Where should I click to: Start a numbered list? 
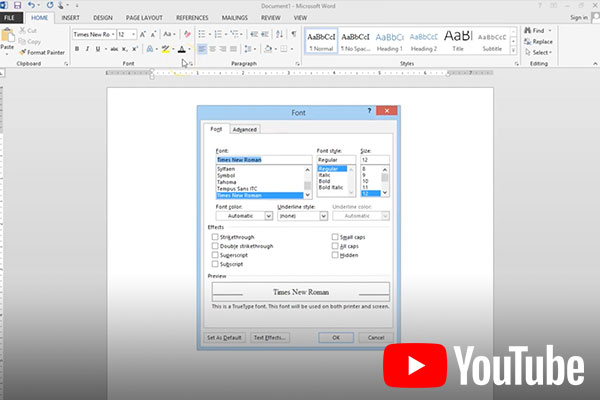[218, 34]
